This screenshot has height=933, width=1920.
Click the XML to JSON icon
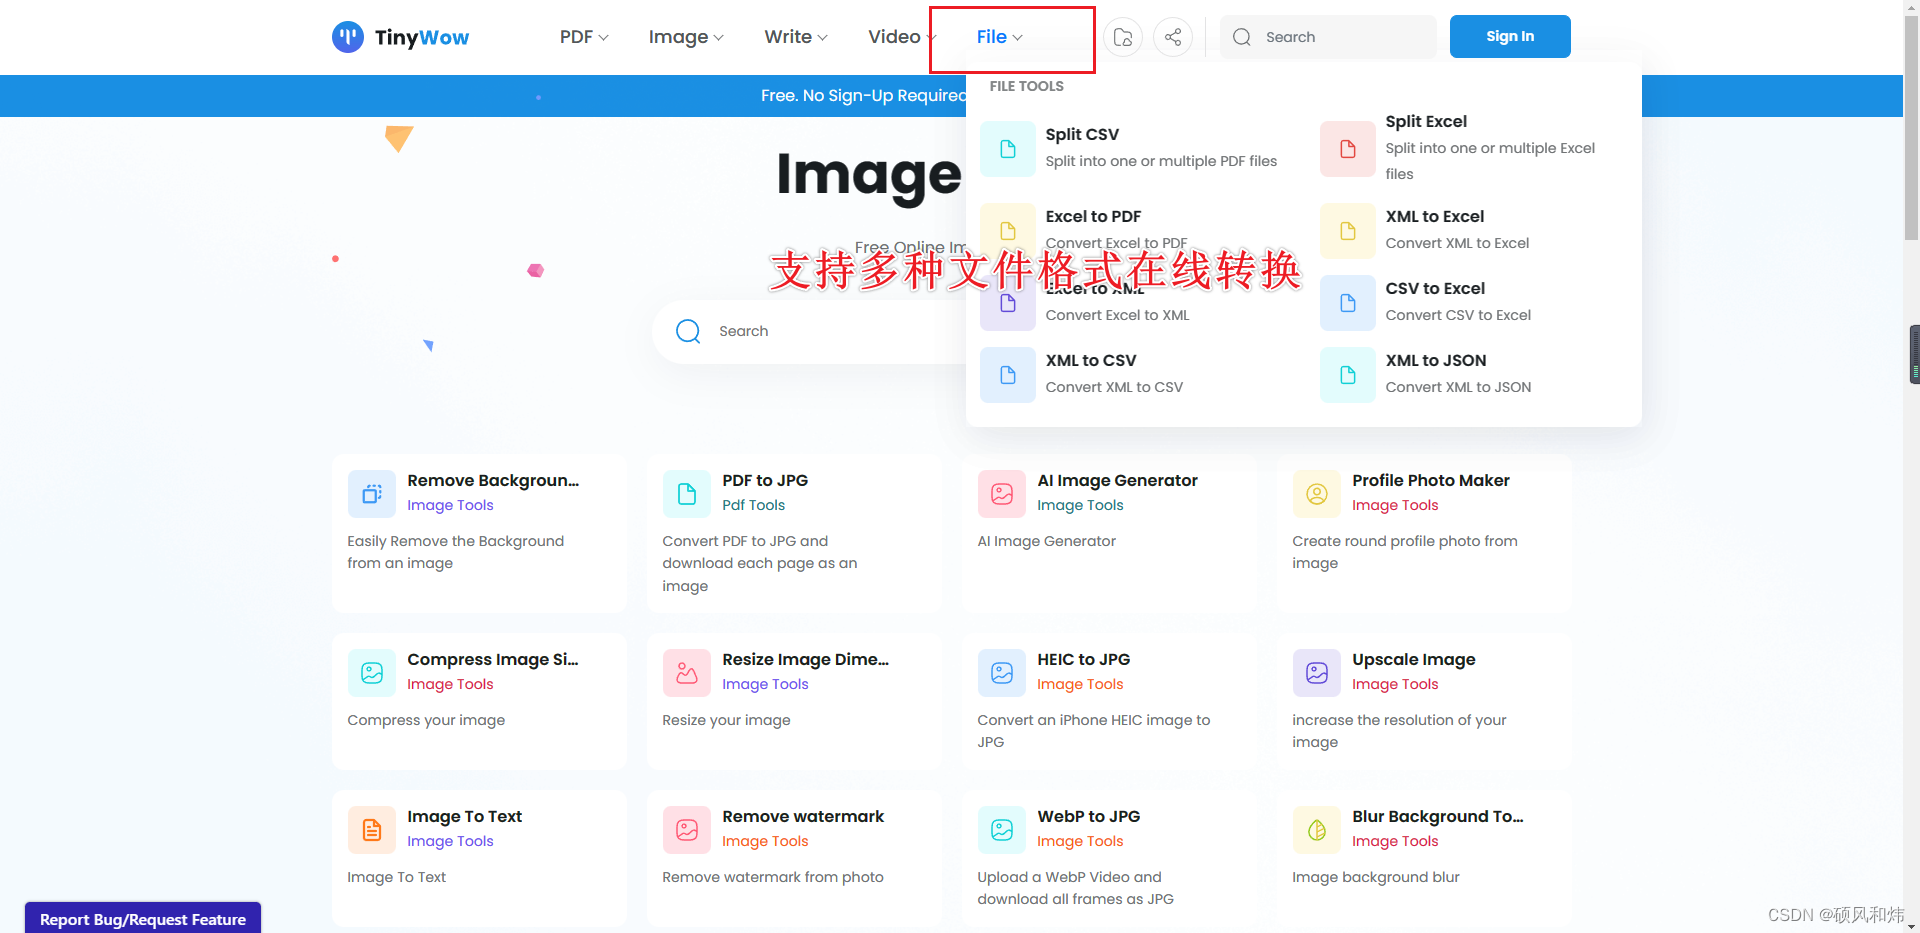click(1348, 375)
